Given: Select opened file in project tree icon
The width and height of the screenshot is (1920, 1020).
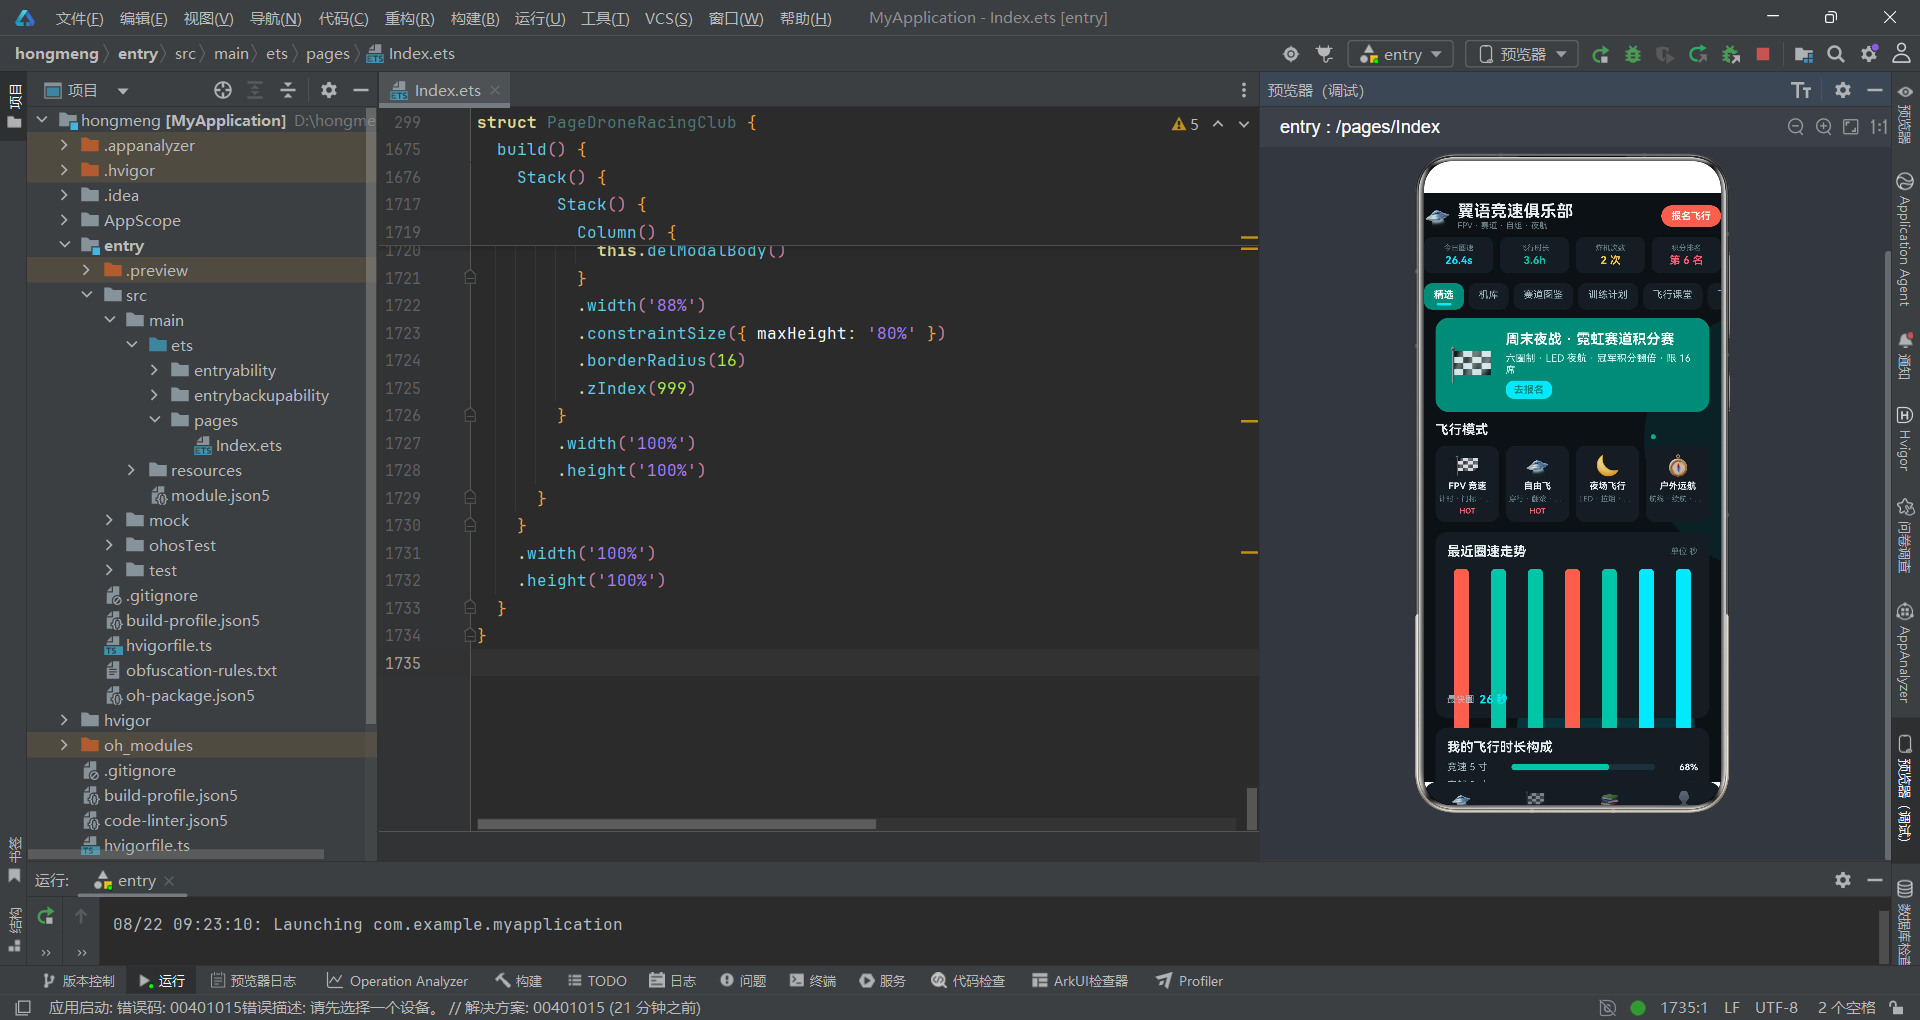Looking at the screenshot, I should click(x=223, y=90).
